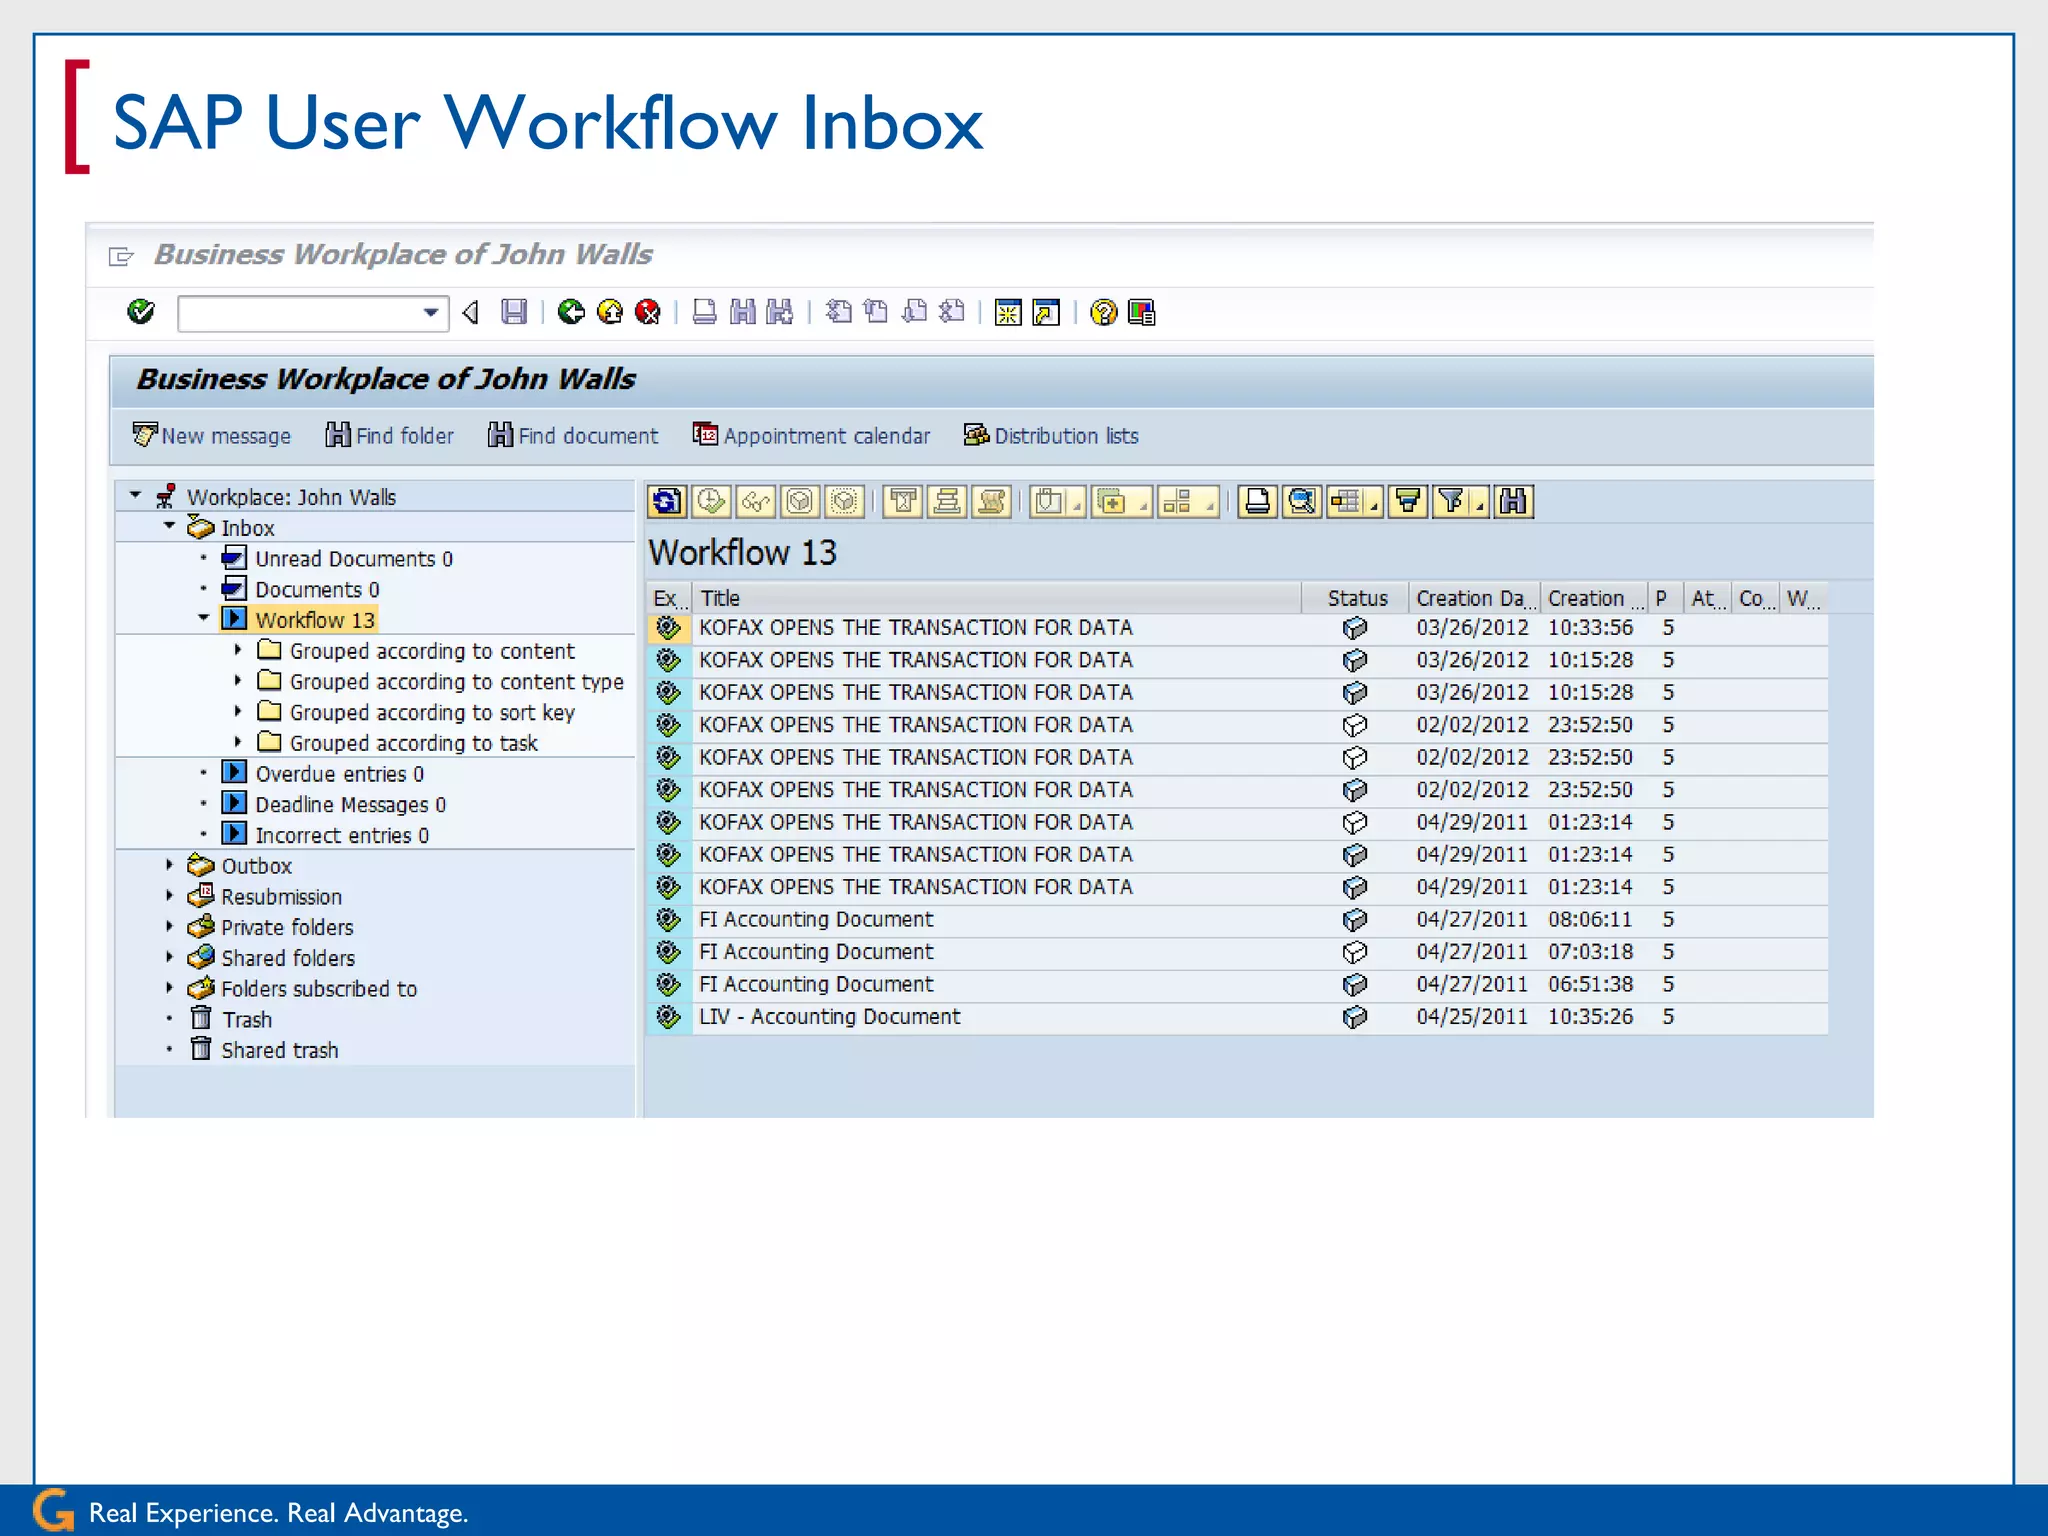This screenshot has height=1536, width=2048.
Task: Collapse the Workplace: John Walls tree node
Action: [x=135, y=496]
